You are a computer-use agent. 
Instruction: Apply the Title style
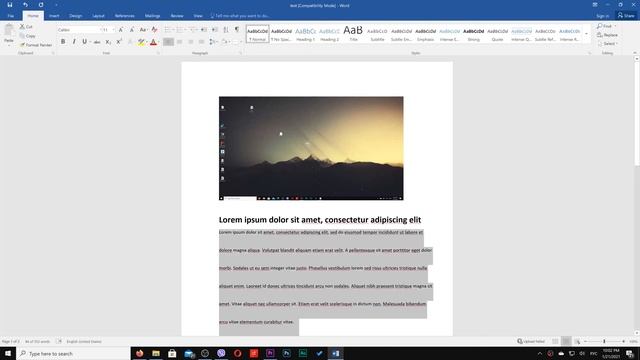coord(353,34)
